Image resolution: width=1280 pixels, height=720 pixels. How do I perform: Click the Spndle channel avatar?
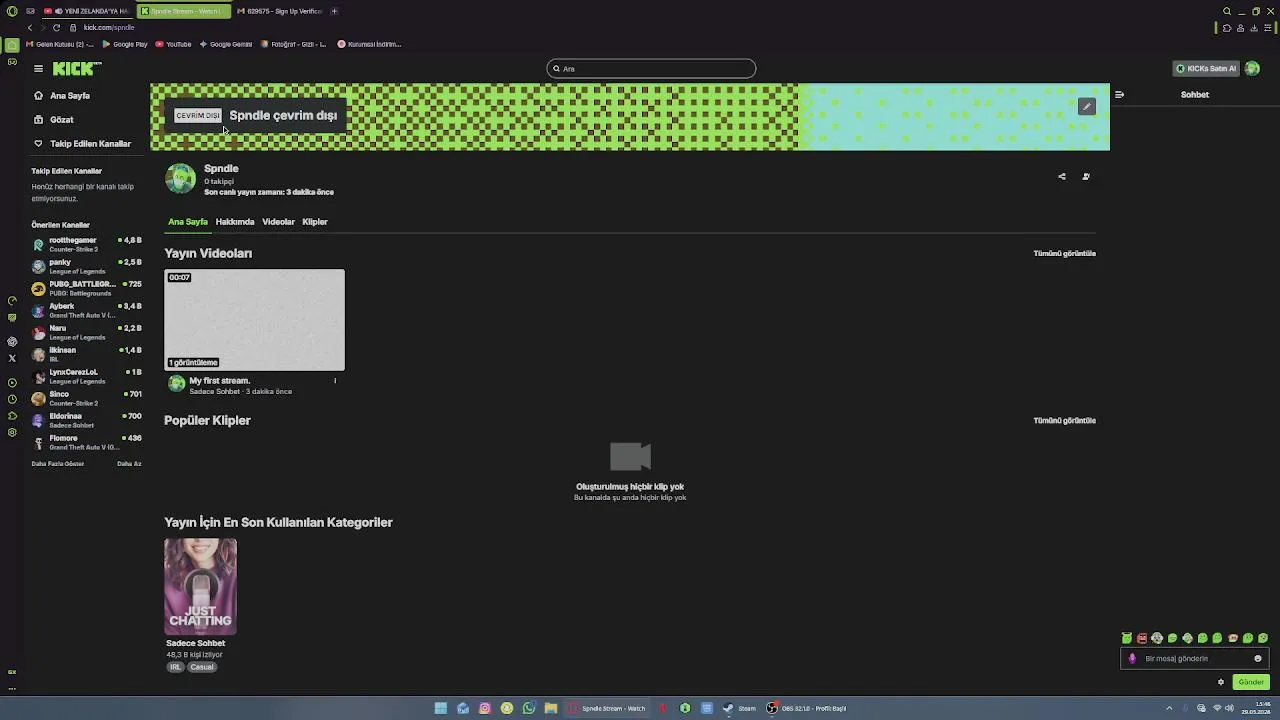(181, 179)
